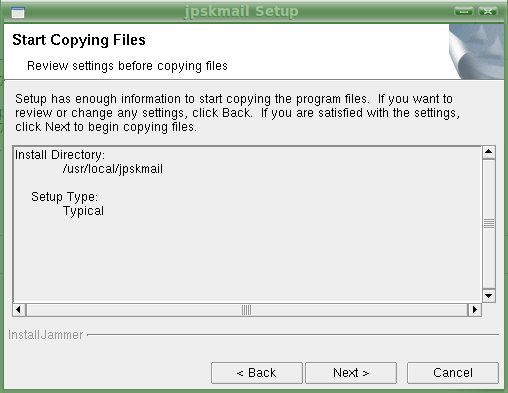The width and height of the screenshot is (508, 393).
Task: Click the /usr/local/jpskmail install path text
Action: pyautogui.click(x=113, y=169)
